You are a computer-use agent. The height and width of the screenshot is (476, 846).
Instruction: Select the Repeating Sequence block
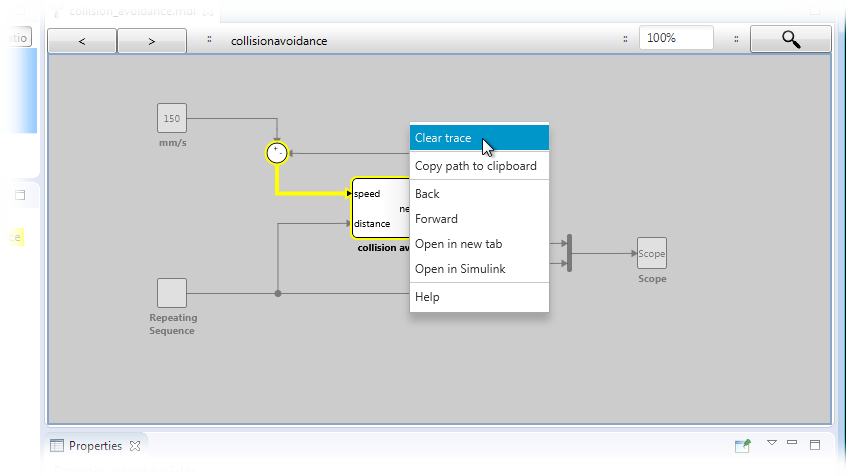172,293
